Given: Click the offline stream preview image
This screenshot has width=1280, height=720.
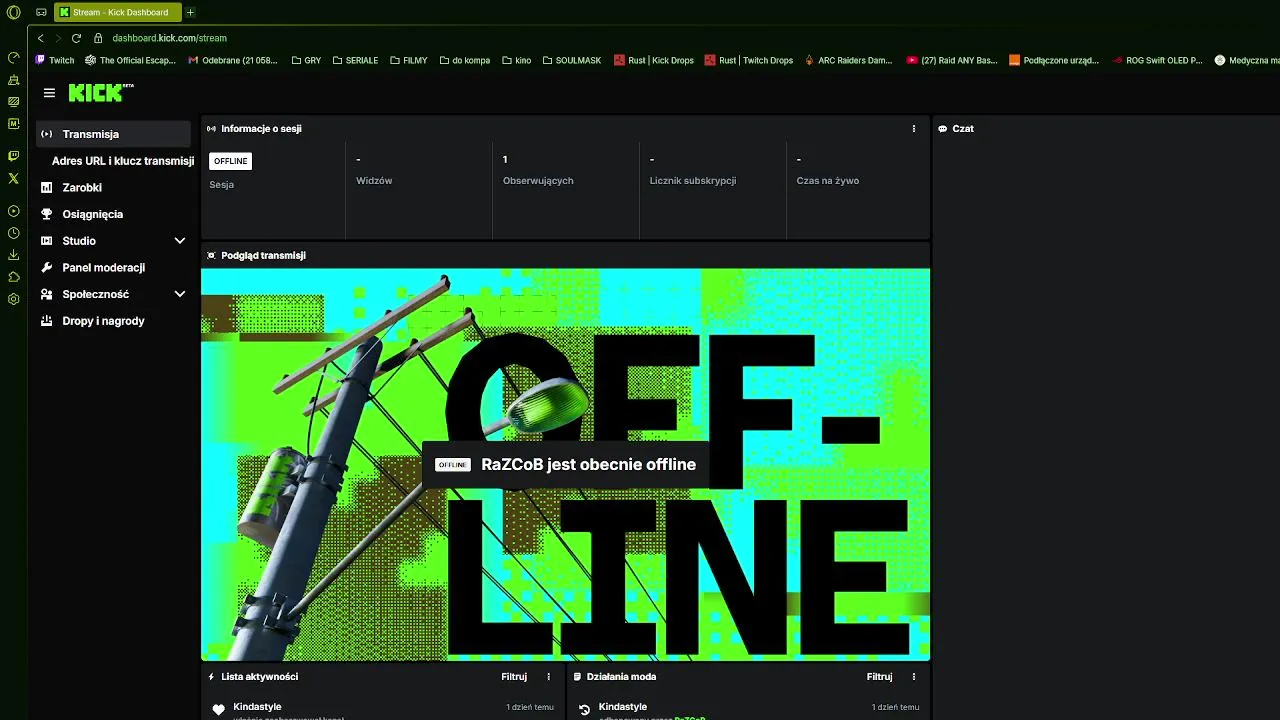Looking at the screenshot, I should (x=565, y=464).
